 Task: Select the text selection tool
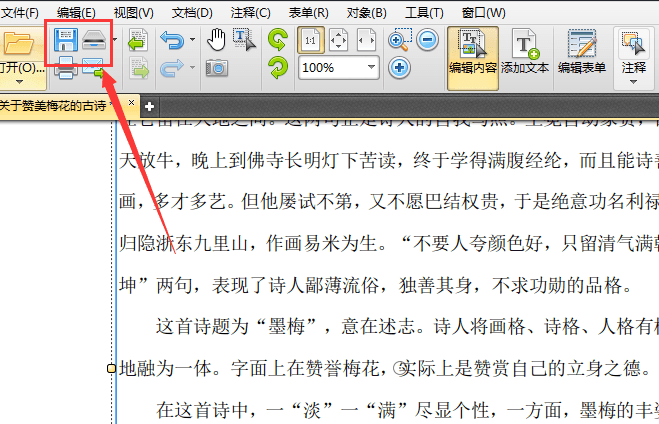[x=244, y=40]
